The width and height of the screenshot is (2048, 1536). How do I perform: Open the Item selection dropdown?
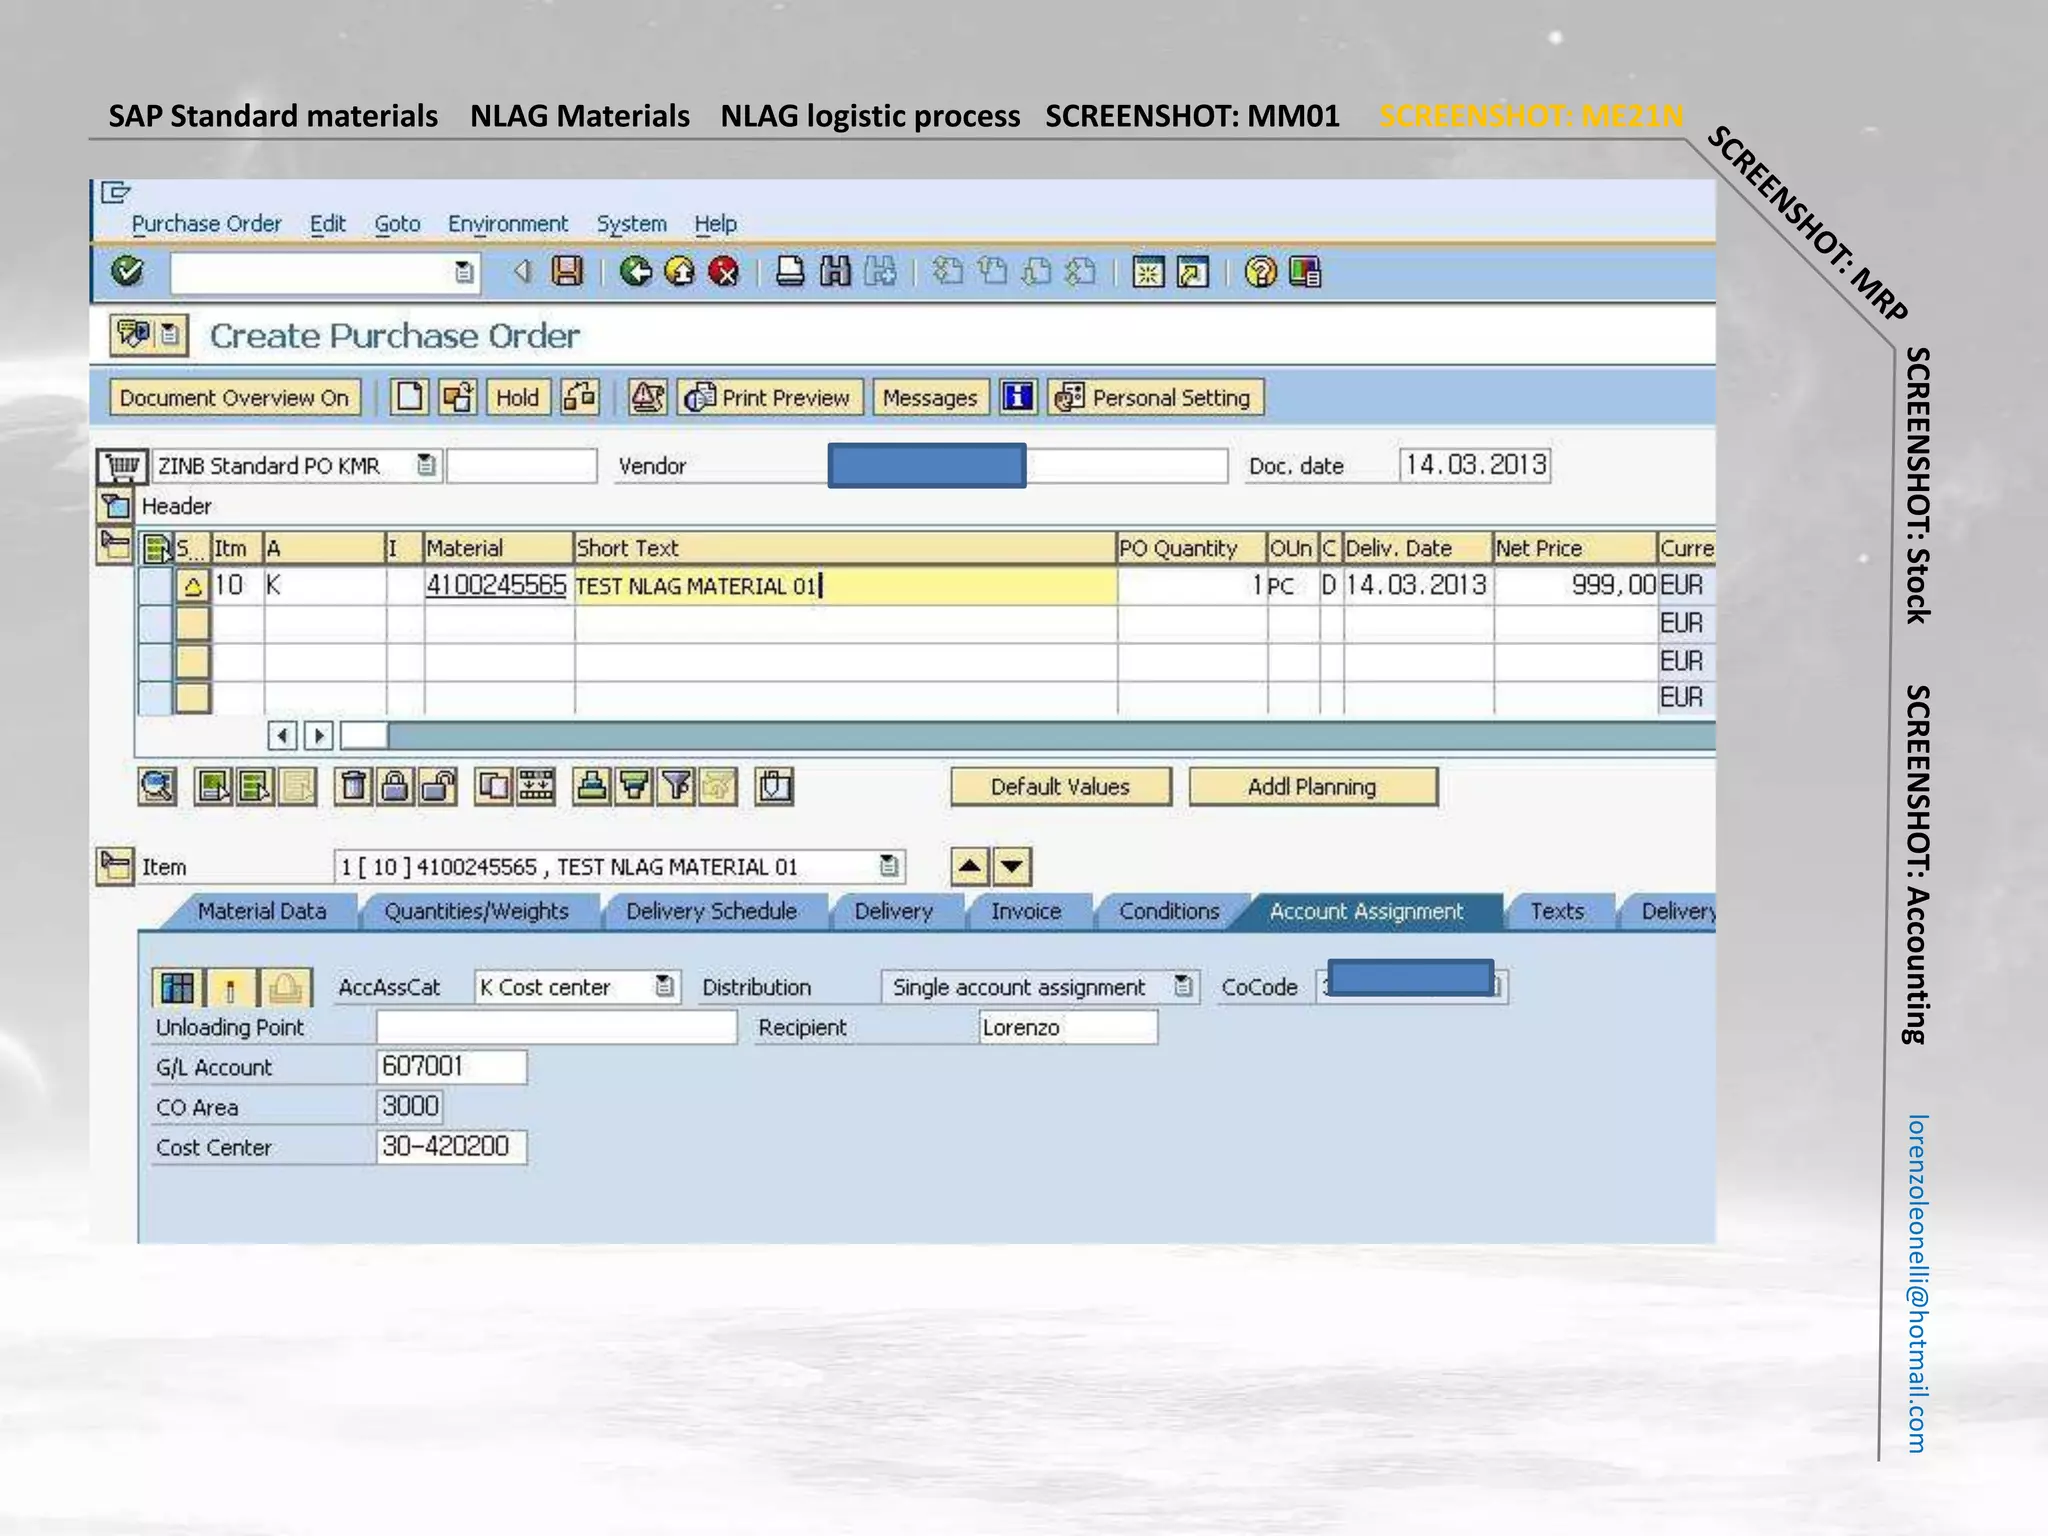(x=889, y=866)
